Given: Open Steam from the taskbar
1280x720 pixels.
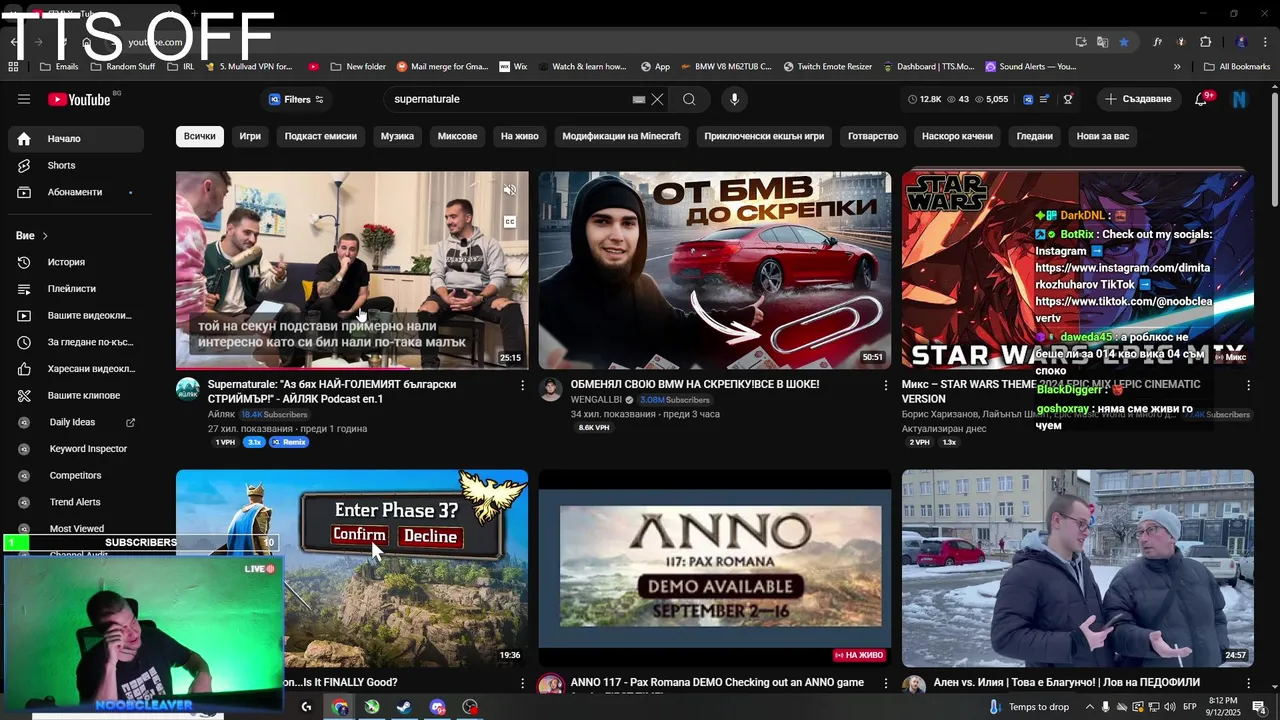Looking at the screenshot, I should point(404,707).
